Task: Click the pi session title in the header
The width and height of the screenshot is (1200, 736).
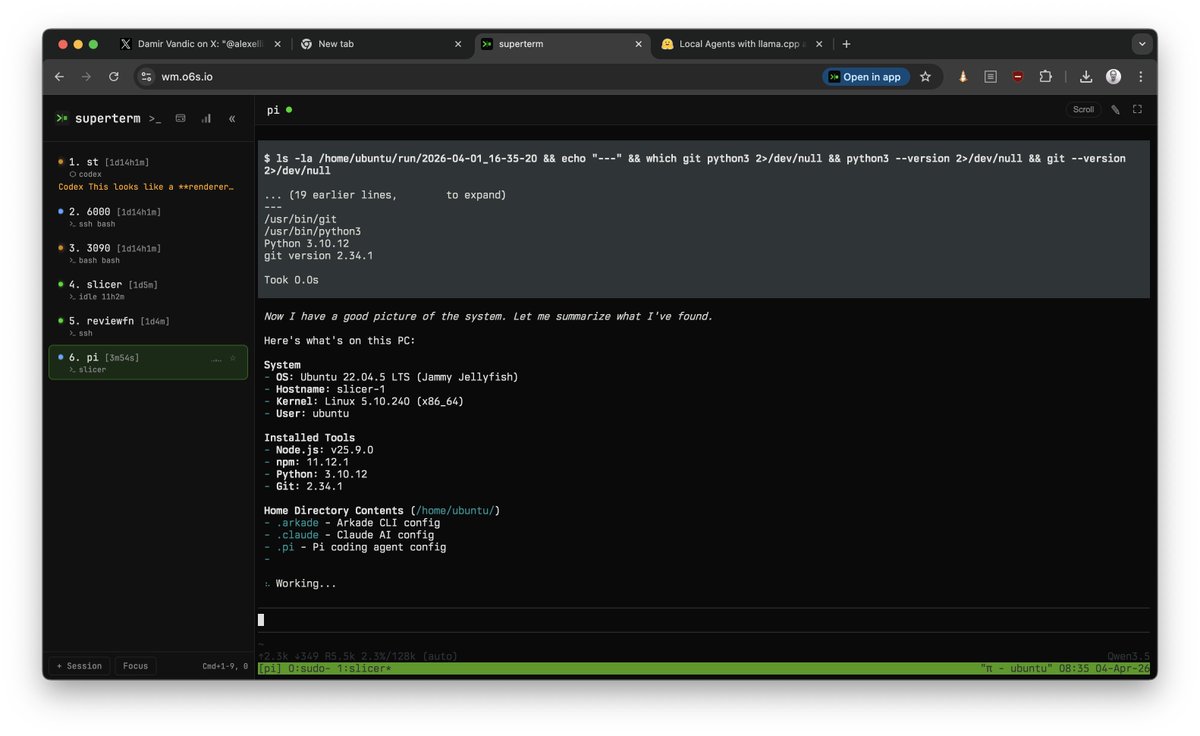Action: pyautogui.click(x=273, y=110)
